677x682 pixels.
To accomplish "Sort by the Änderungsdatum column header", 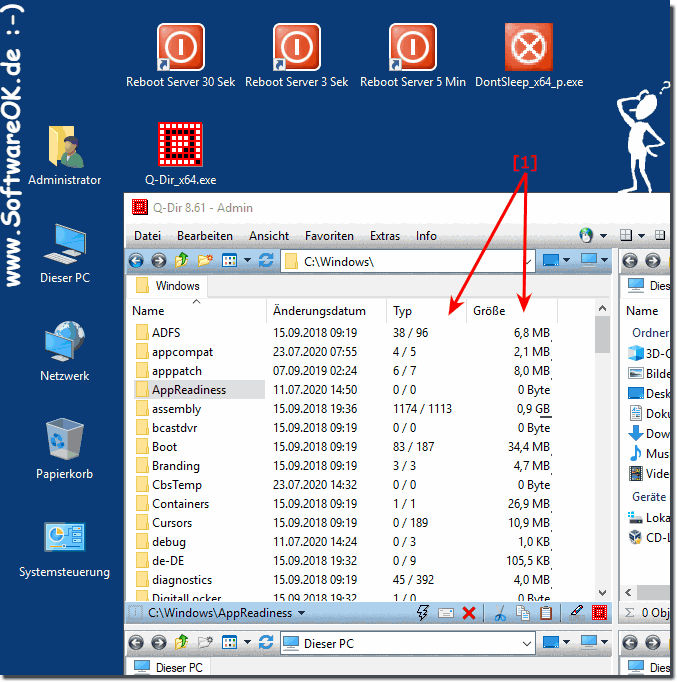I will [x=326, y=311].
